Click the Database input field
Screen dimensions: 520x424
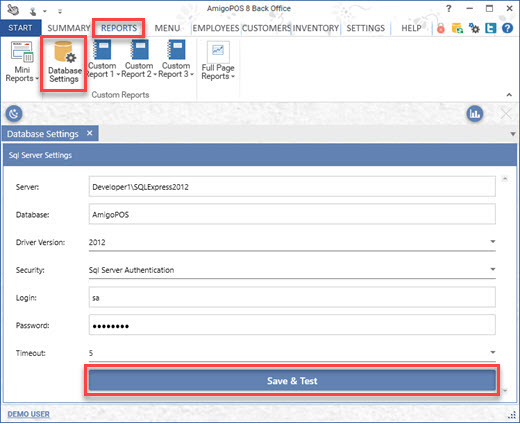pyautogui.click(x=292, y=214)
